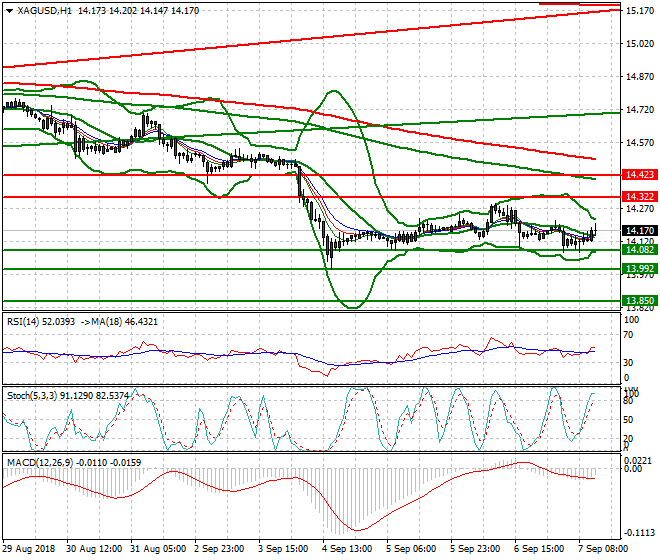Screen dimensions: 660x560
Task: Click the red 14.322 price level label
Action: point(639,197)
